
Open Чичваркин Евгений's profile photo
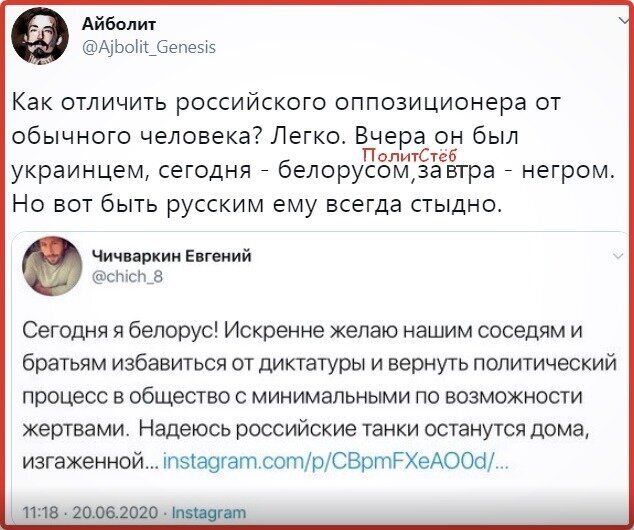[52, 266]
